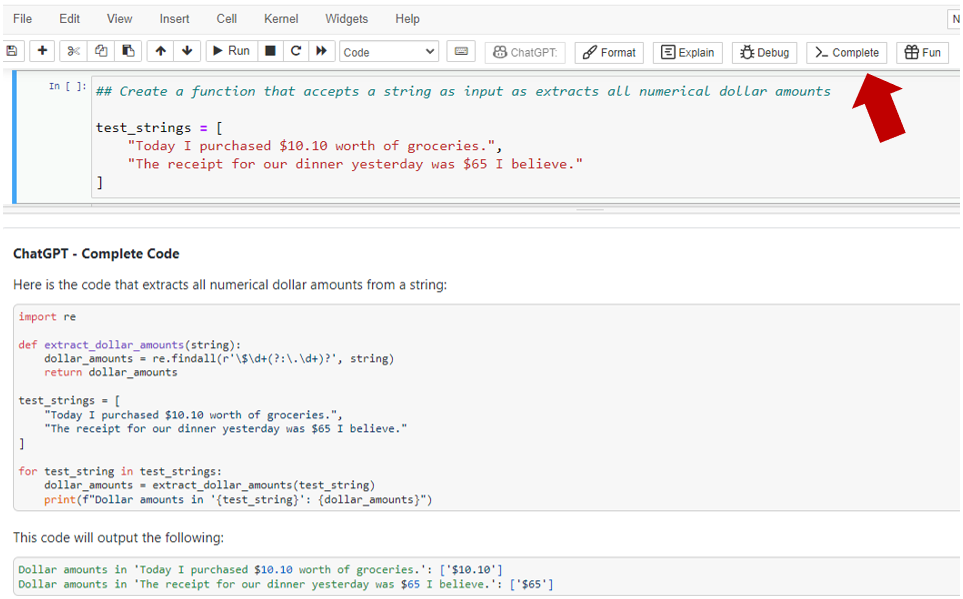This screenshot has width=963, height=599.
Task: Move the selected cell down
Action: [x=187, y=51]
